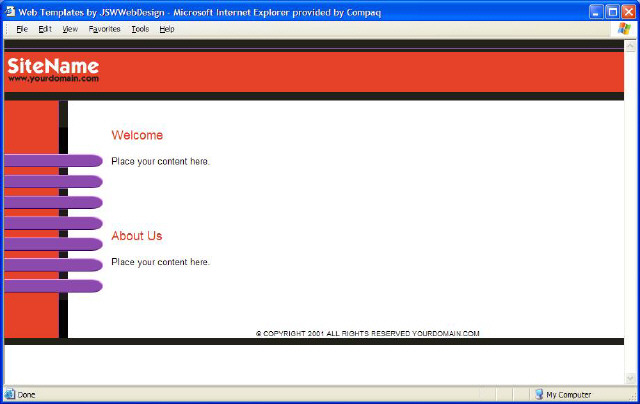
Task: Click the bottommost purple navigation button
Action: coord(52,287)
